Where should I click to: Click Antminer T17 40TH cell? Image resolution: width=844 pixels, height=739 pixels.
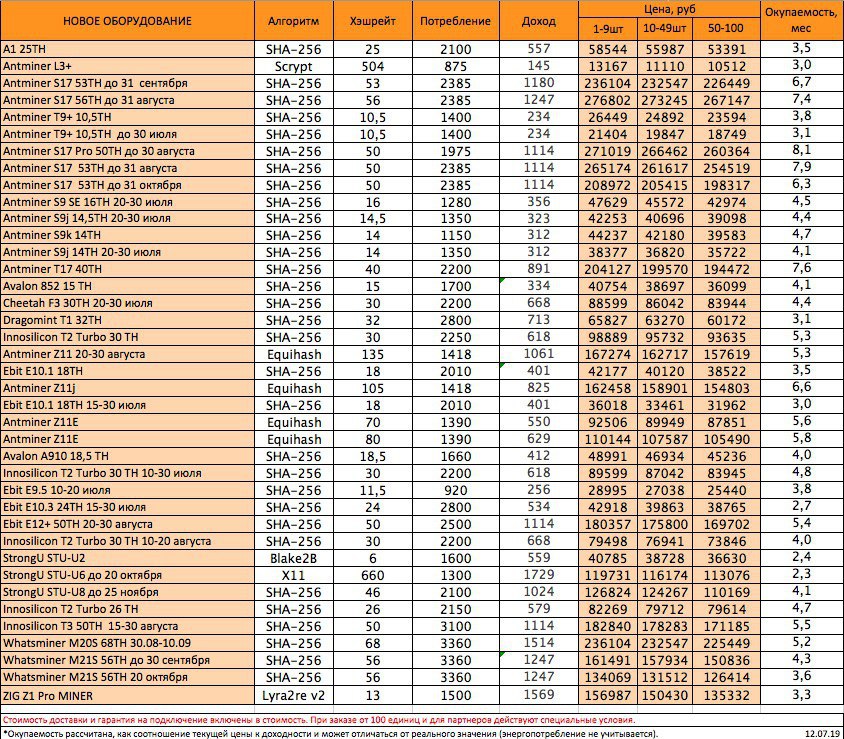127,269
